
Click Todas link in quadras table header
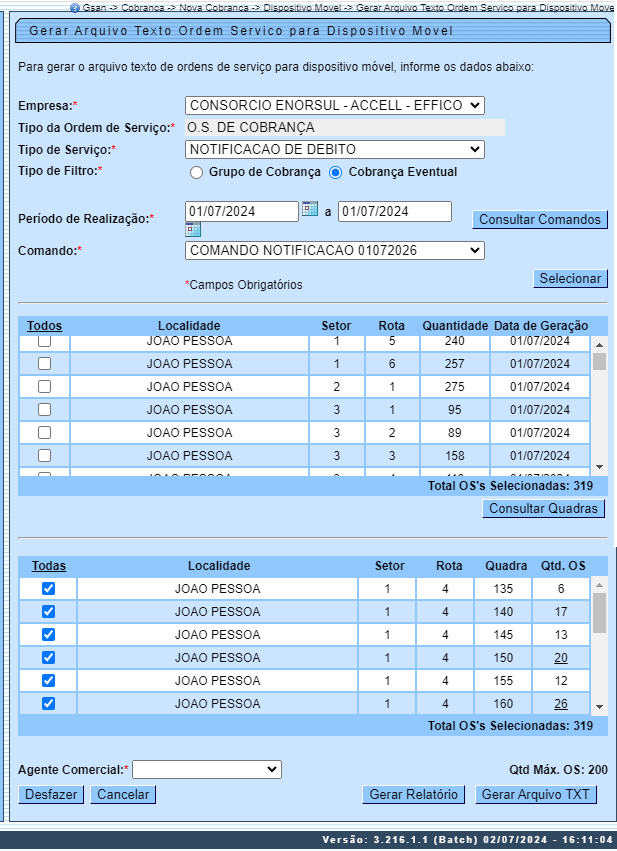point(48,566)
